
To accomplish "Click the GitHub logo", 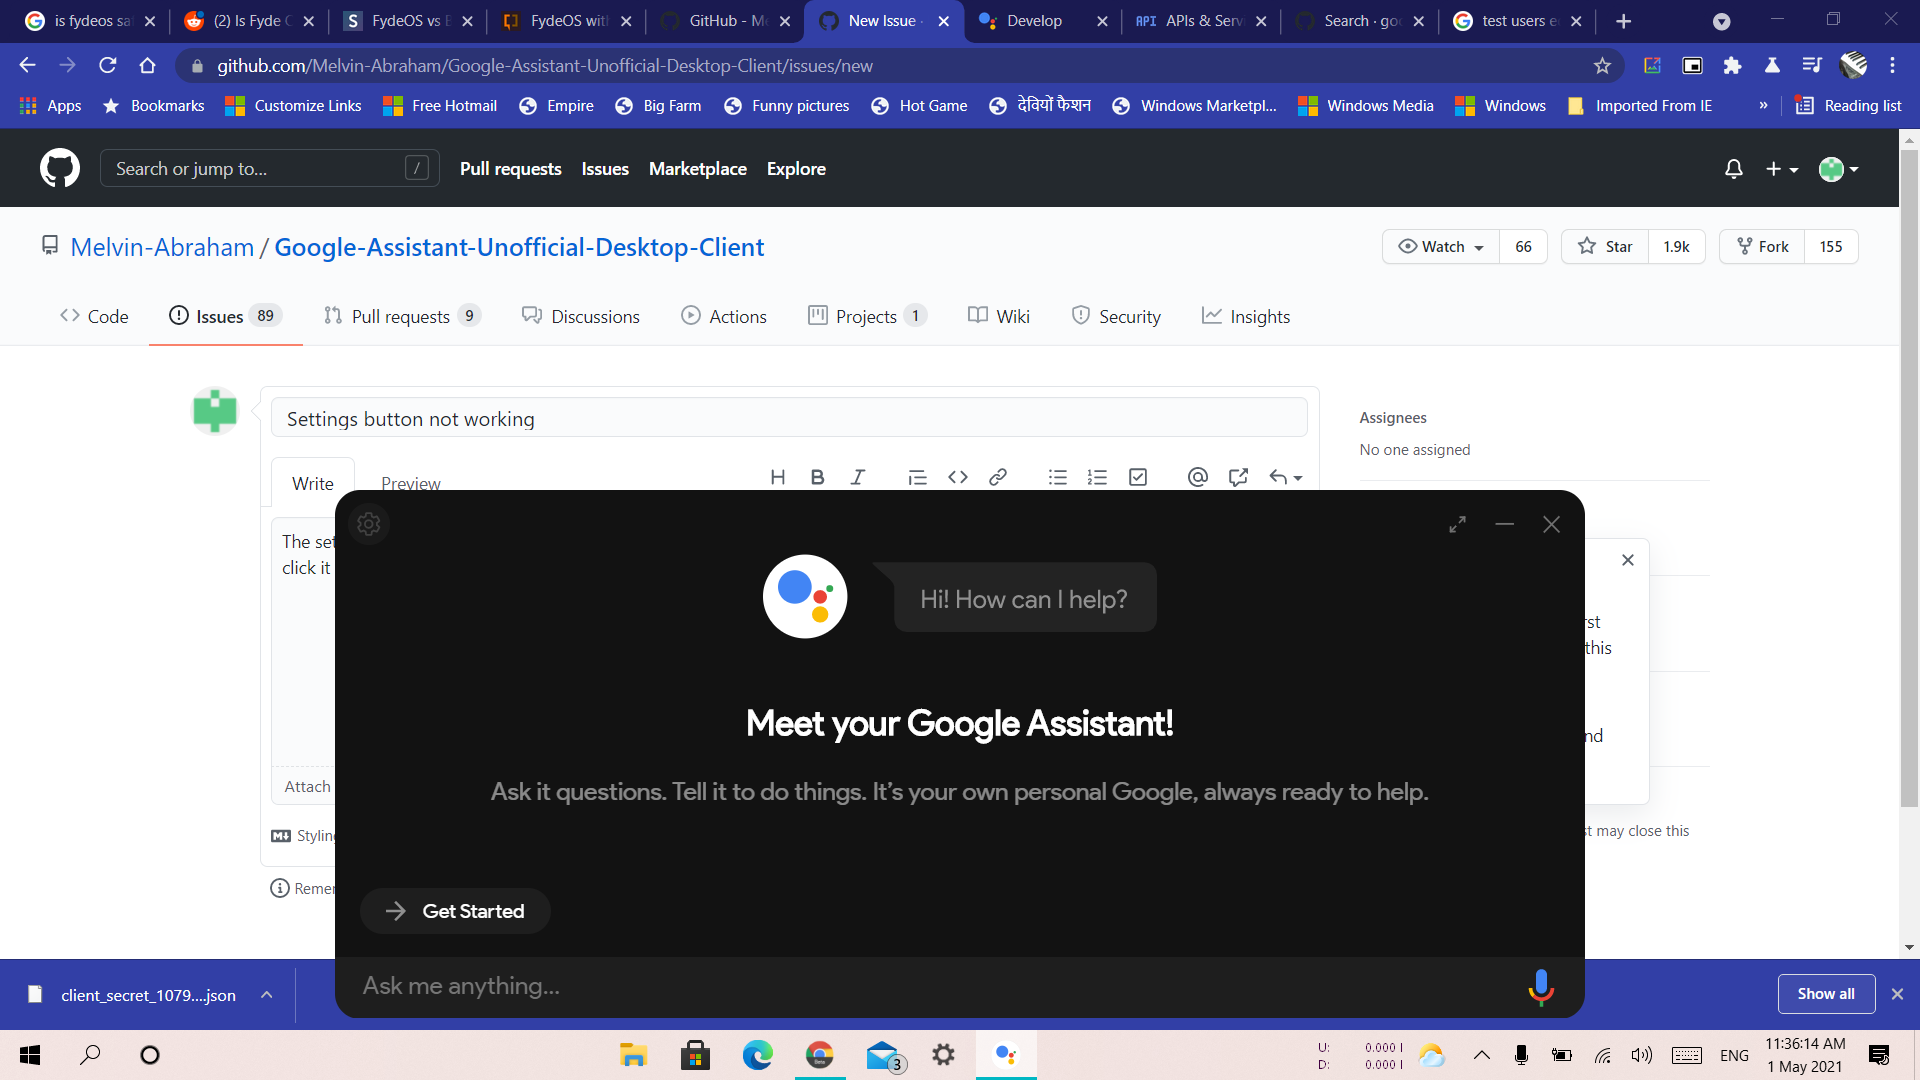I will tap(59, 167).
